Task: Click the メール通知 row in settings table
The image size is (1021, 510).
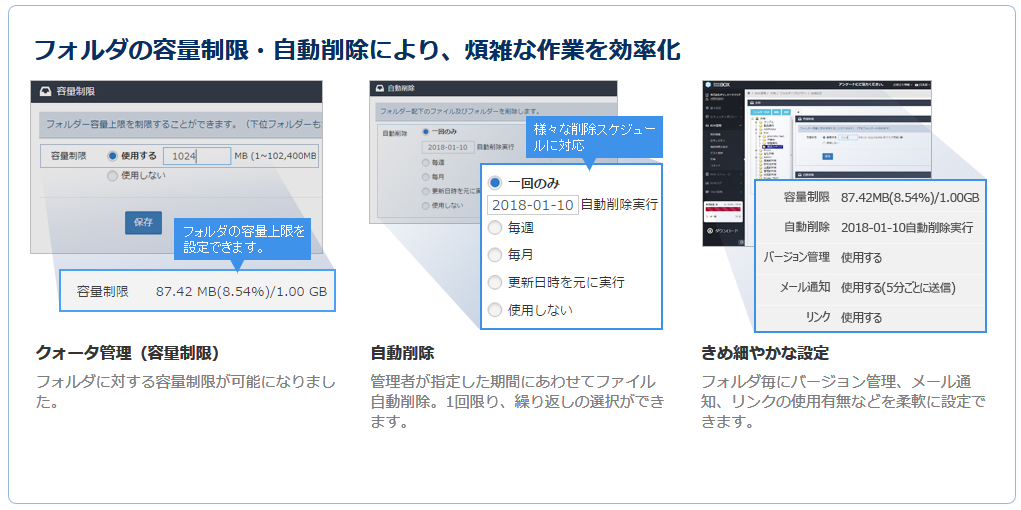Action: coord(869,287)
